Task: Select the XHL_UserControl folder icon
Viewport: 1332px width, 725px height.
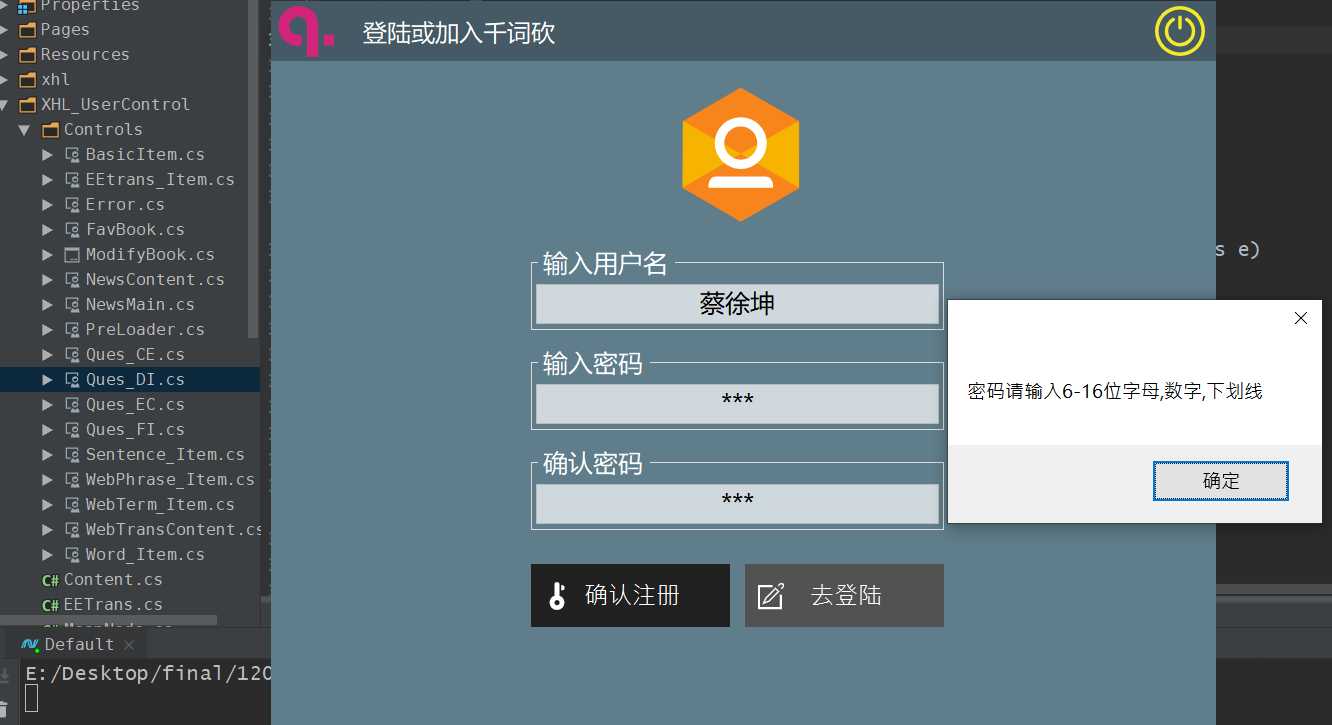Action: pyautogui.click(x=28, y=104)
